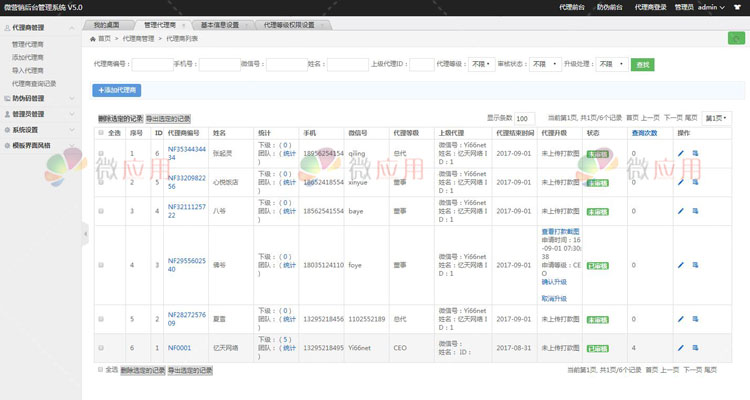Image resolution: width=750 pixels, height=400 pixels.
Task: Close the 代理等级权限设置 tab with its x
Action: pos(322,25)
